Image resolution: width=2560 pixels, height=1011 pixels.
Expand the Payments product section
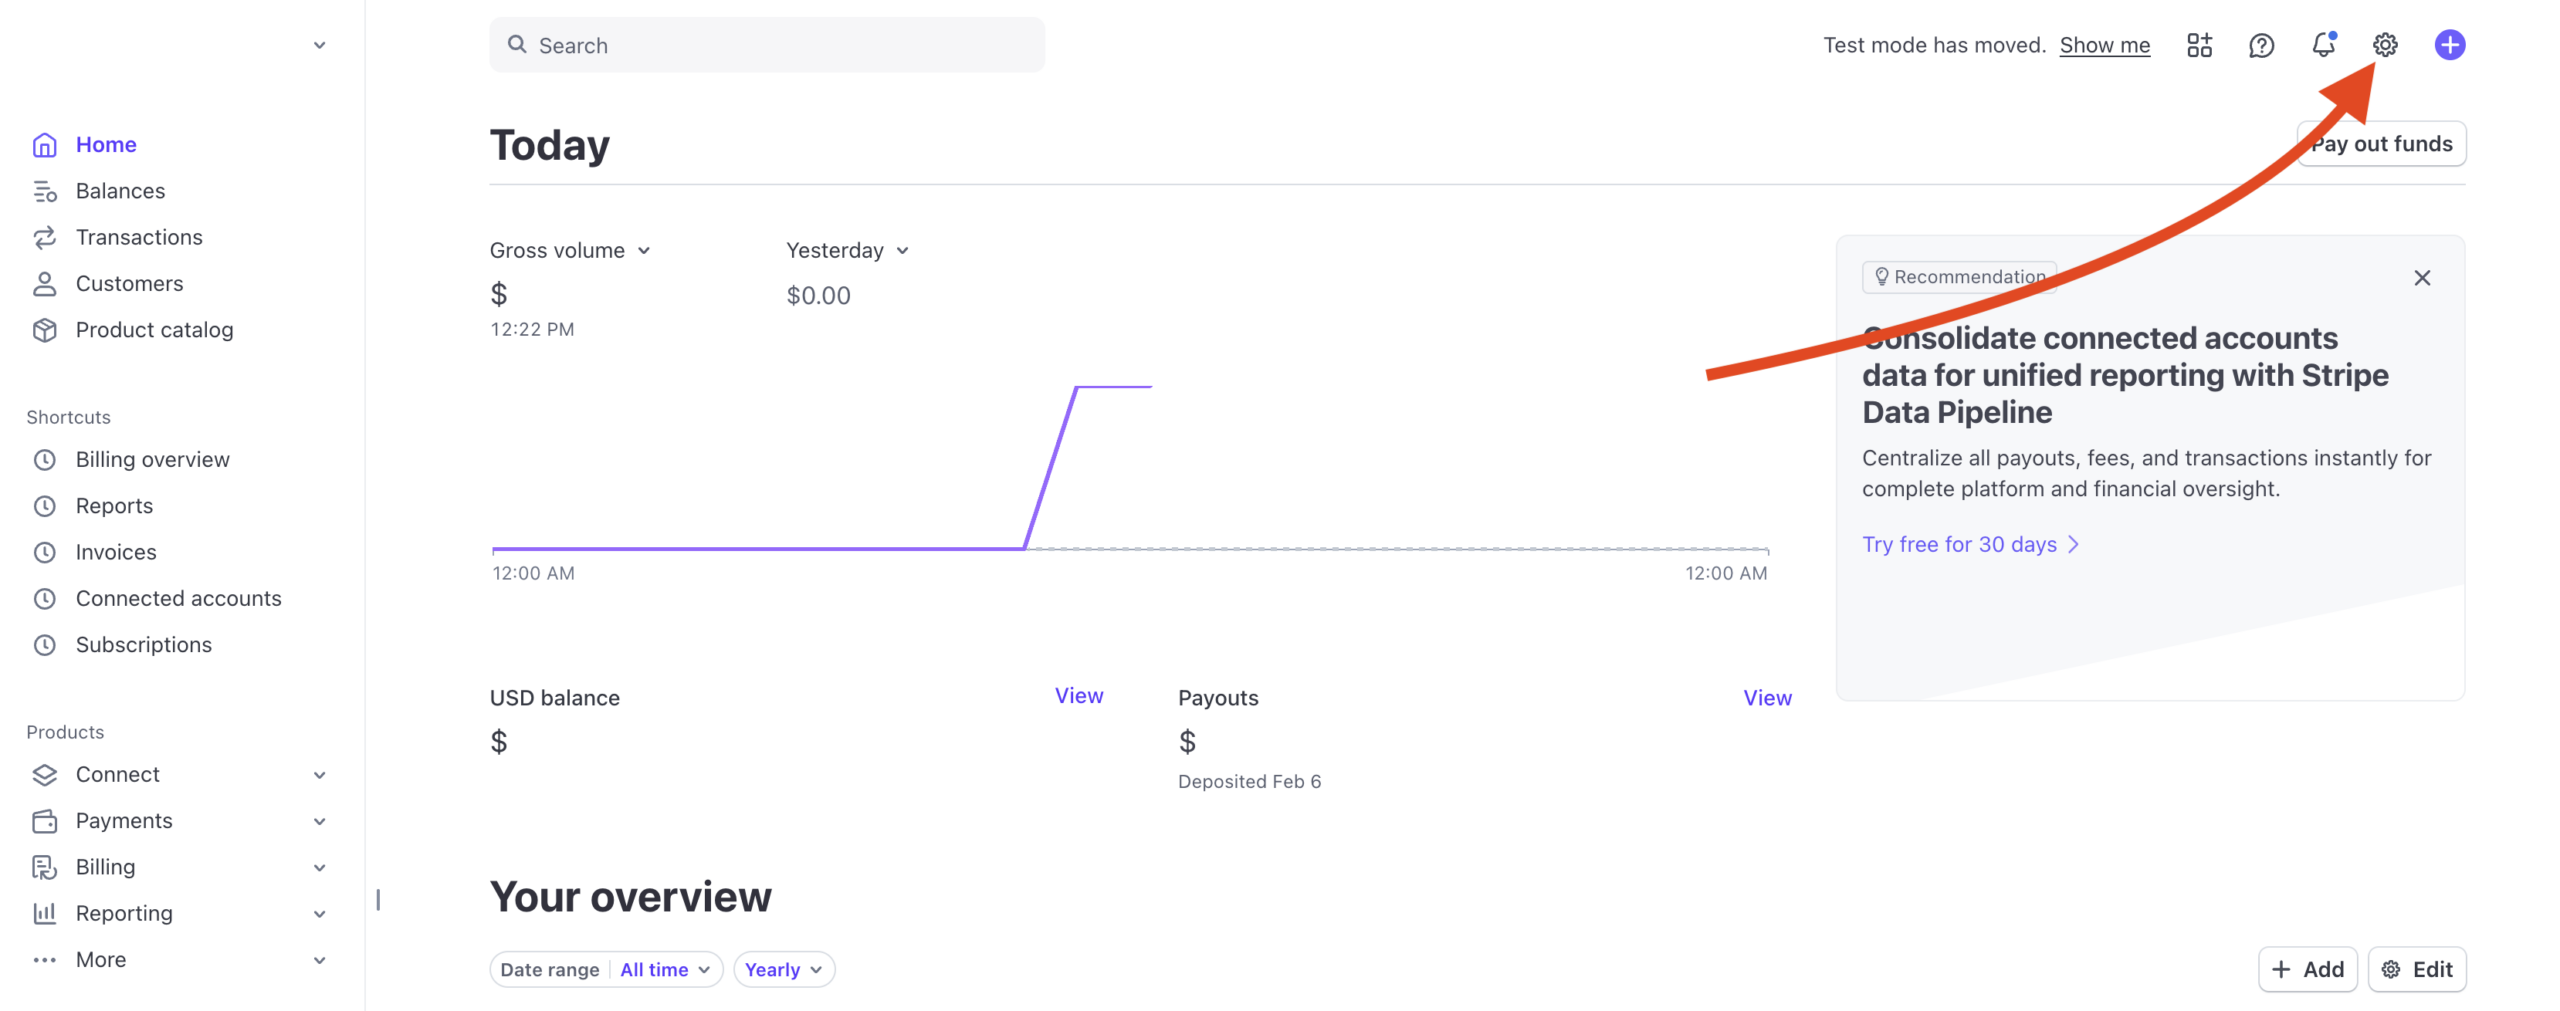click(x=319, y=821)
